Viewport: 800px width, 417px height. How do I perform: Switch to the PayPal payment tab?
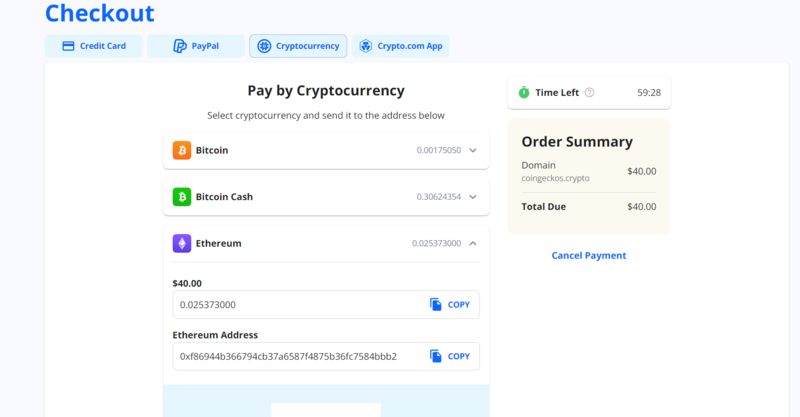(x=196, y=46)
